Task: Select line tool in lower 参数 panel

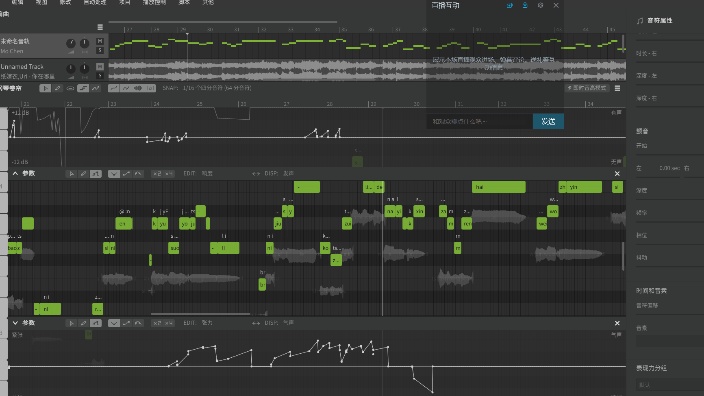Action: pos(96,323)
